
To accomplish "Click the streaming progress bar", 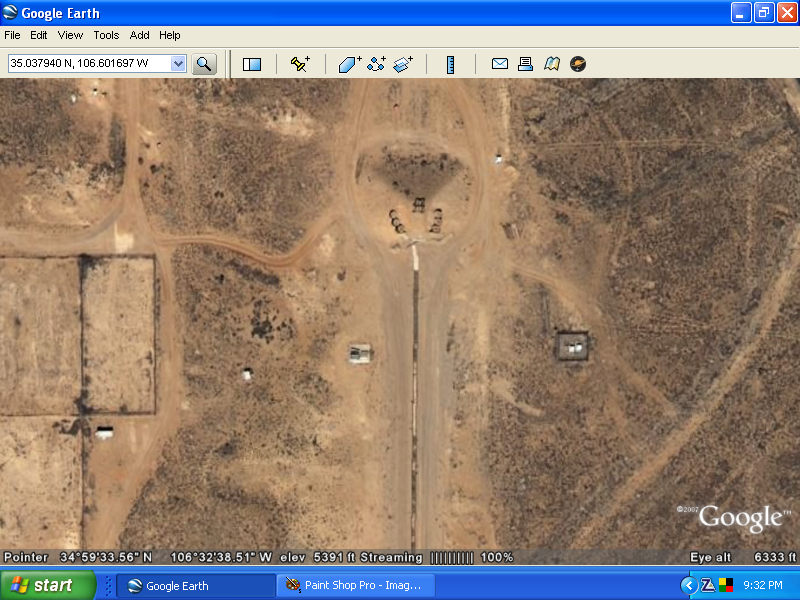I will point(452,558).
